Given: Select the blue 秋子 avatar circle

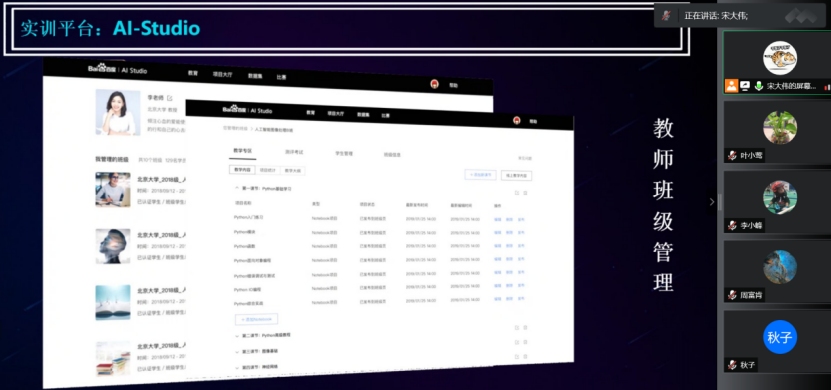Looking at the screenshot, I should coord(780,337).
